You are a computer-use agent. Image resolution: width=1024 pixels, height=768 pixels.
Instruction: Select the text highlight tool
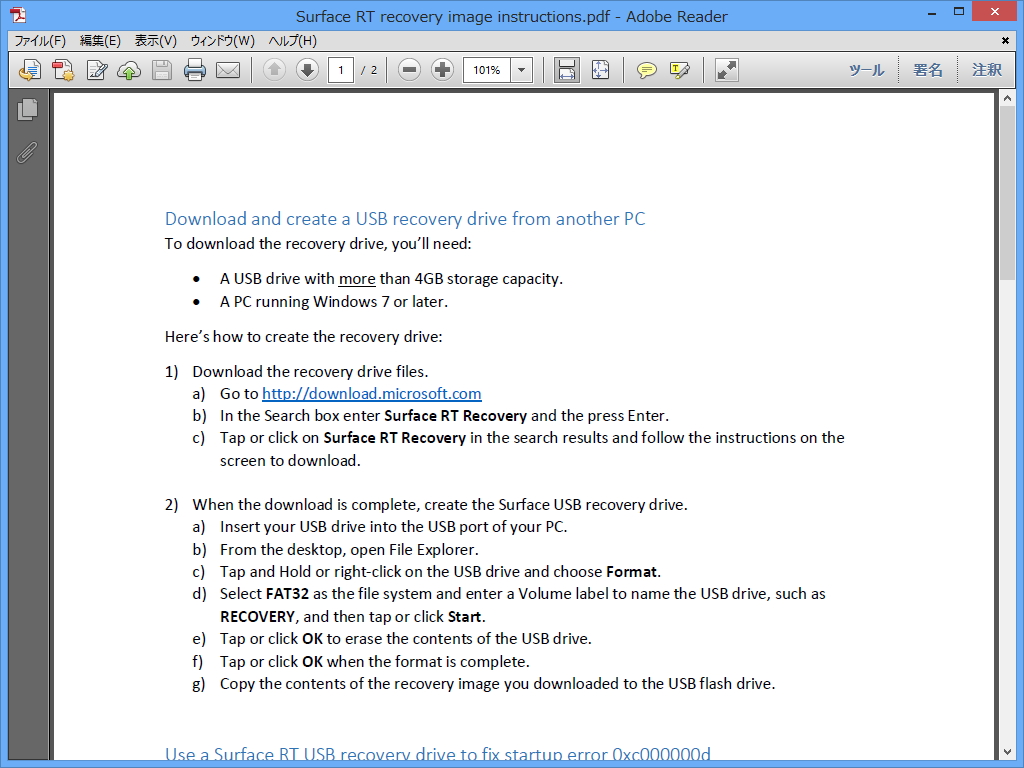tap(681, 70)
